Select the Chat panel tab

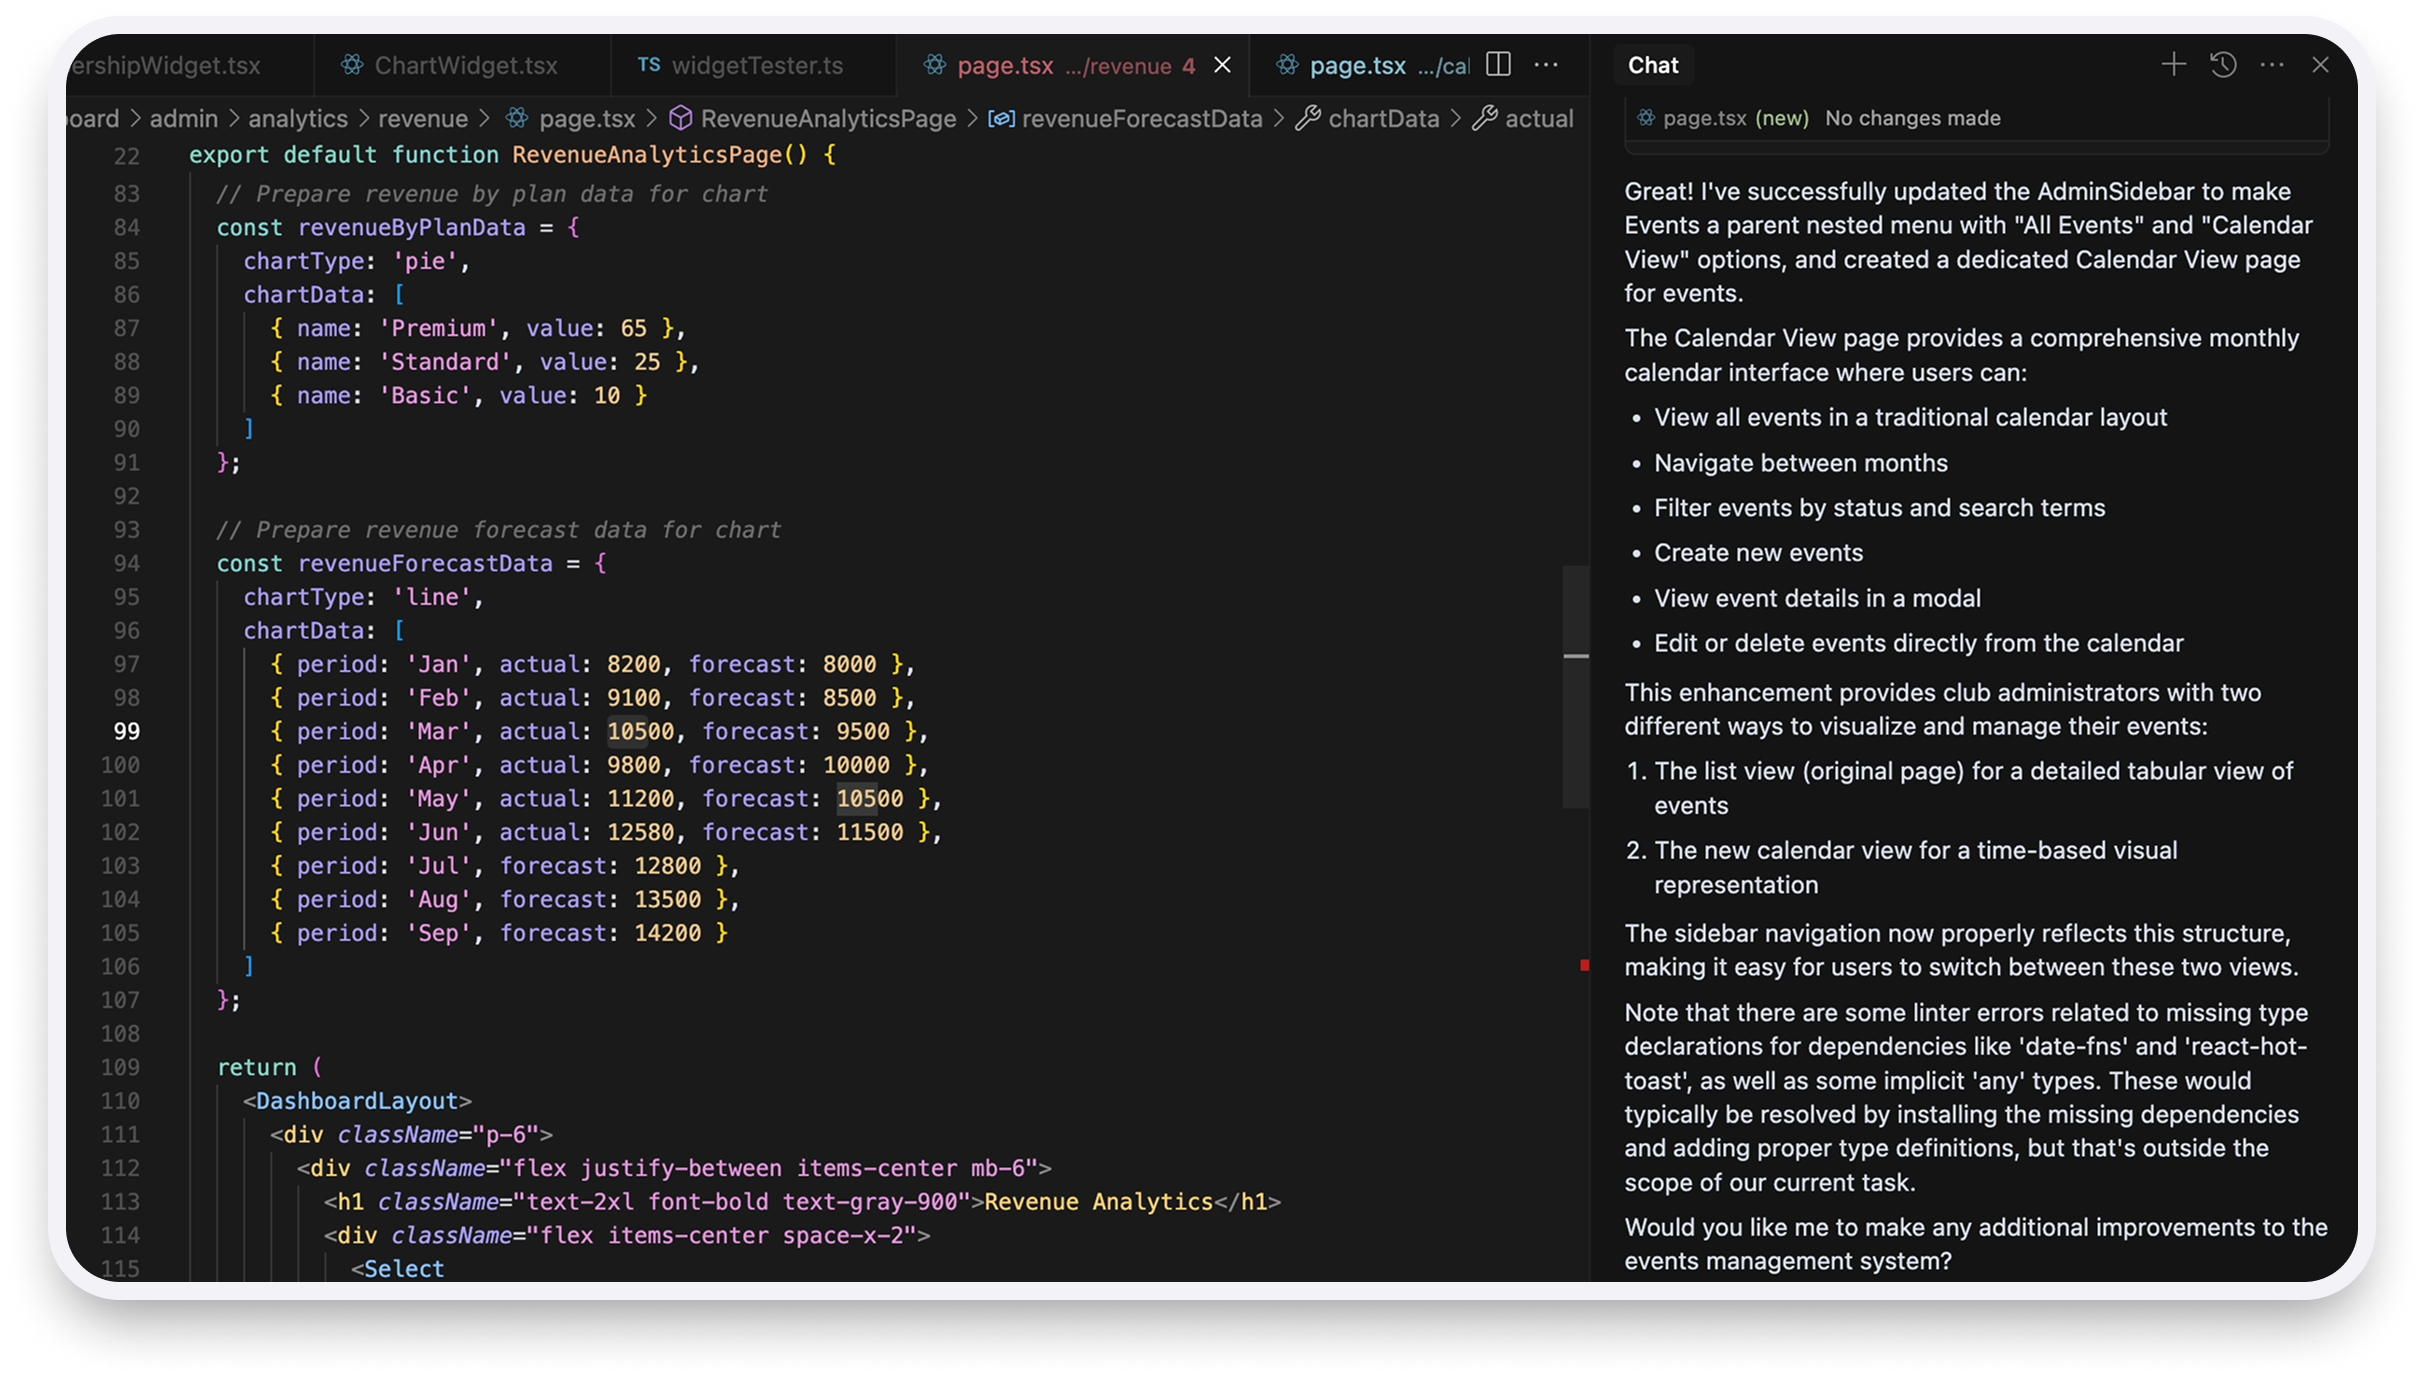point(1653,65)
